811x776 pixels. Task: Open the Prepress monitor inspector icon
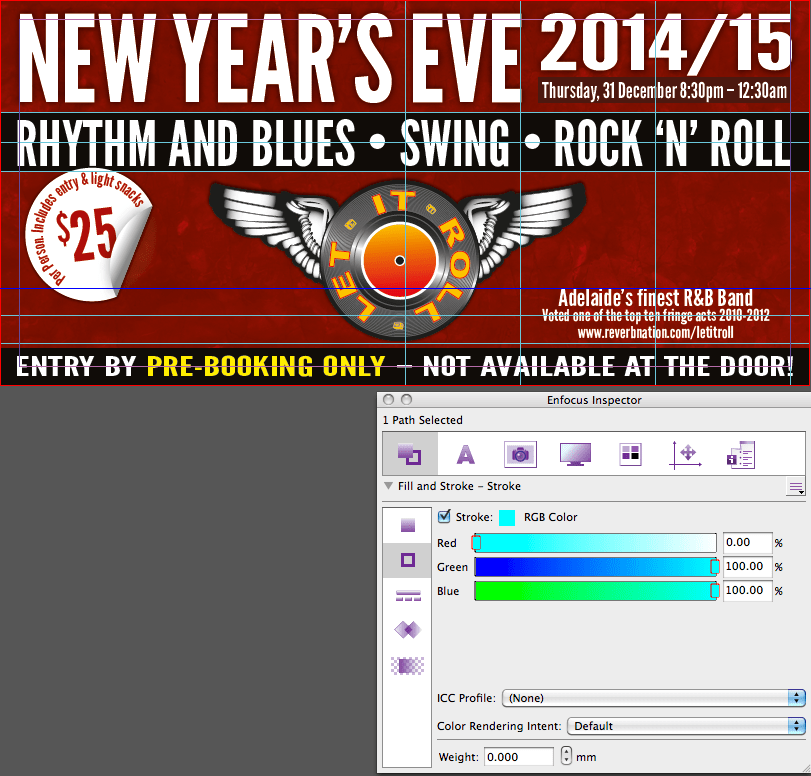point(575,455)
